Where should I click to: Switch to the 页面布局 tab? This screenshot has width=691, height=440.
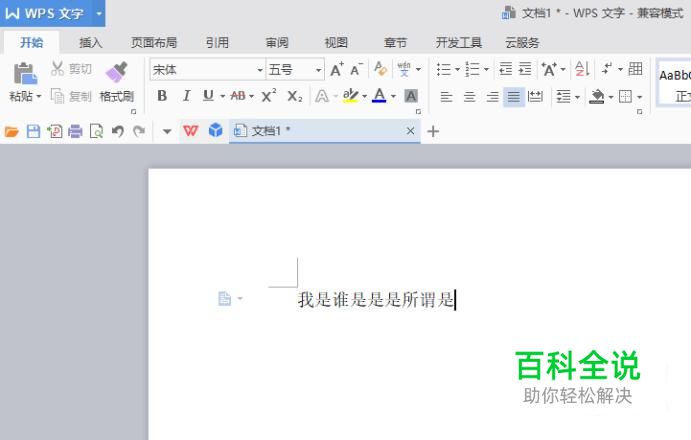[154, 42]
